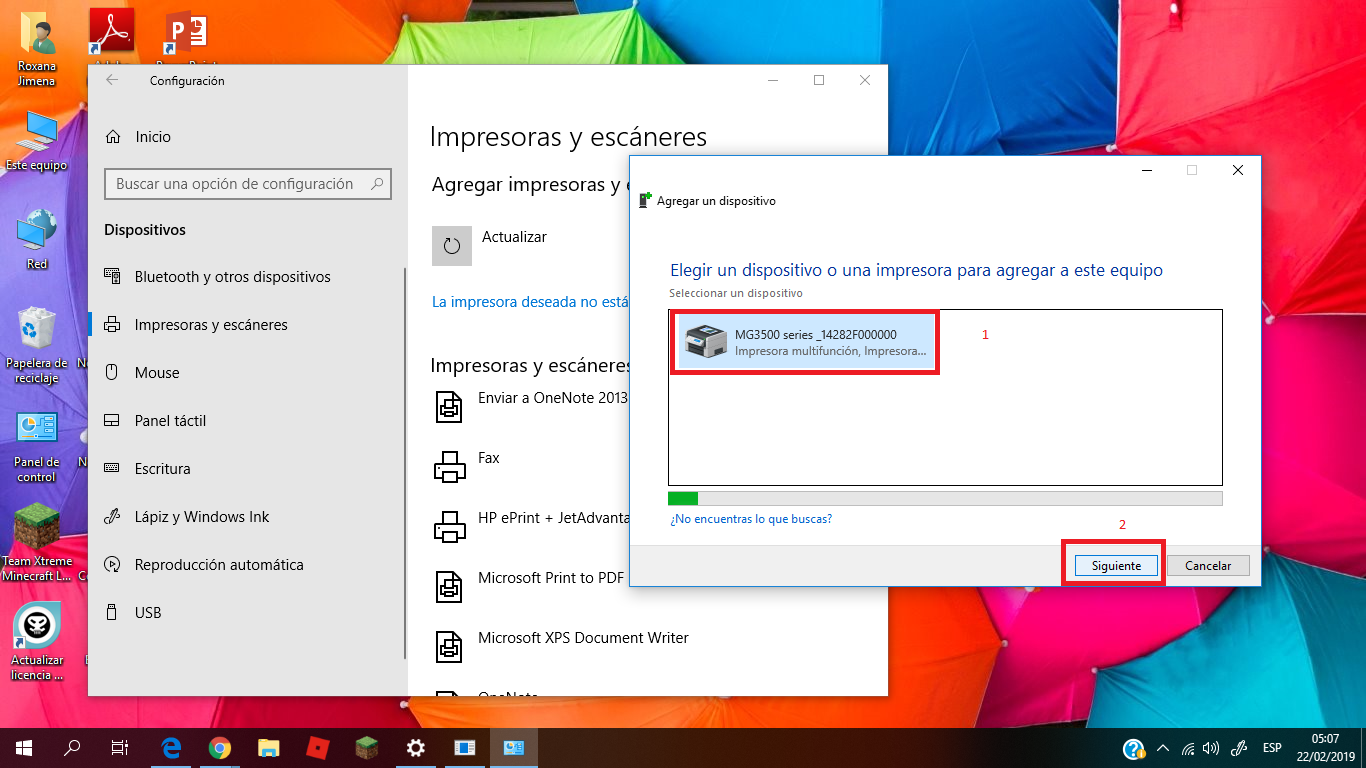Open 'La impresora deseada no está' link
Viewport: 1366px width, 768px height.
point(530,301)
